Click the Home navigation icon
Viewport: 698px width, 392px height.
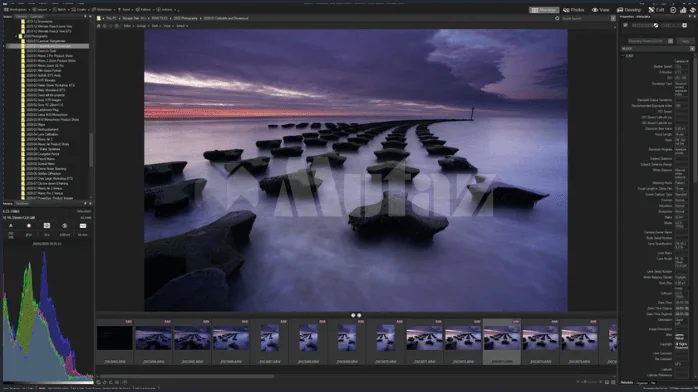click(x=99, y=26)
